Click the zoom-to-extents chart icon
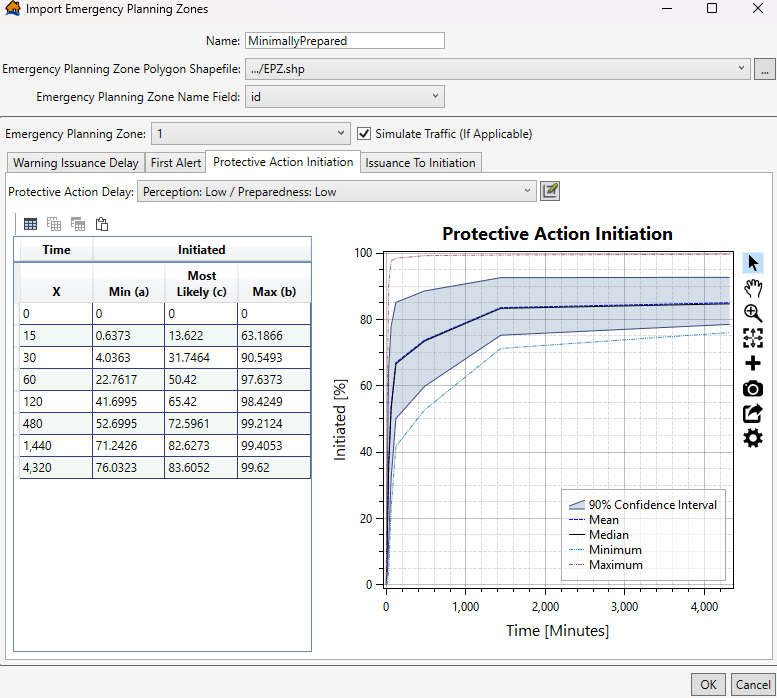Viewport: 777px width, 698px height. [753, 338]
